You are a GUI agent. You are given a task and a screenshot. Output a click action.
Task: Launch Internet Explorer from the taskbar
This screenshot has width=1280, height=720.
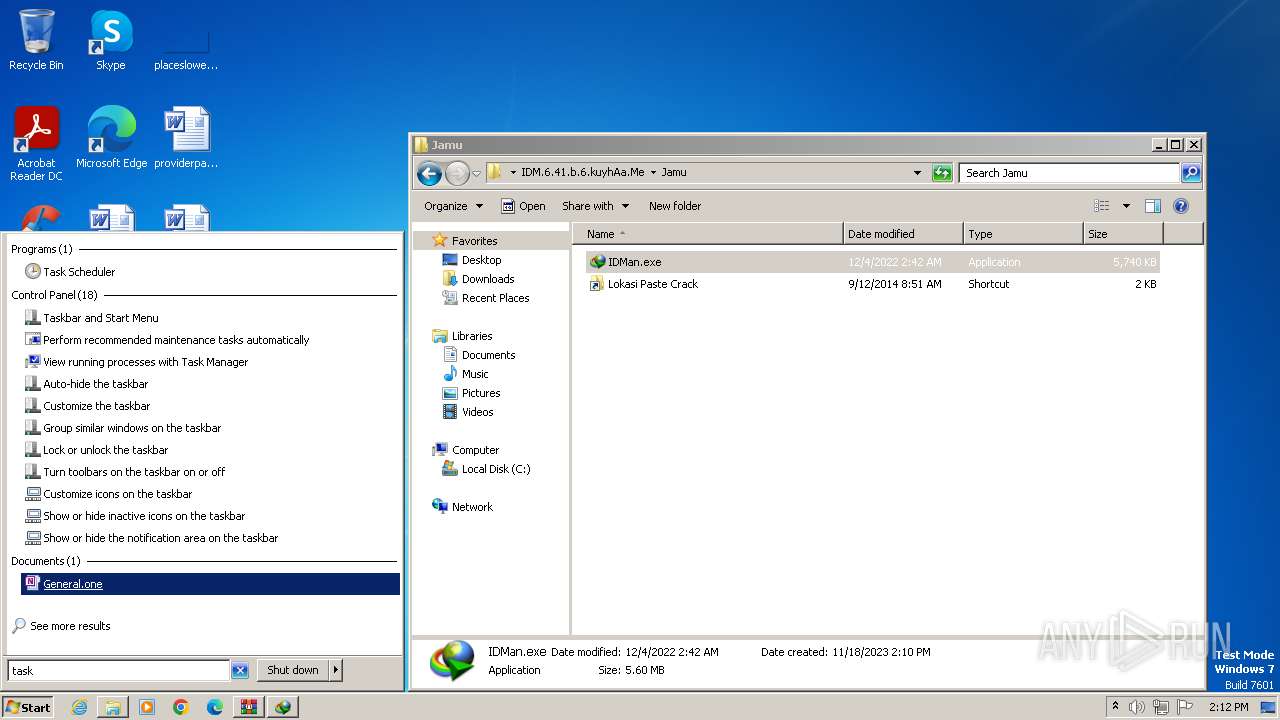(79, 707)
